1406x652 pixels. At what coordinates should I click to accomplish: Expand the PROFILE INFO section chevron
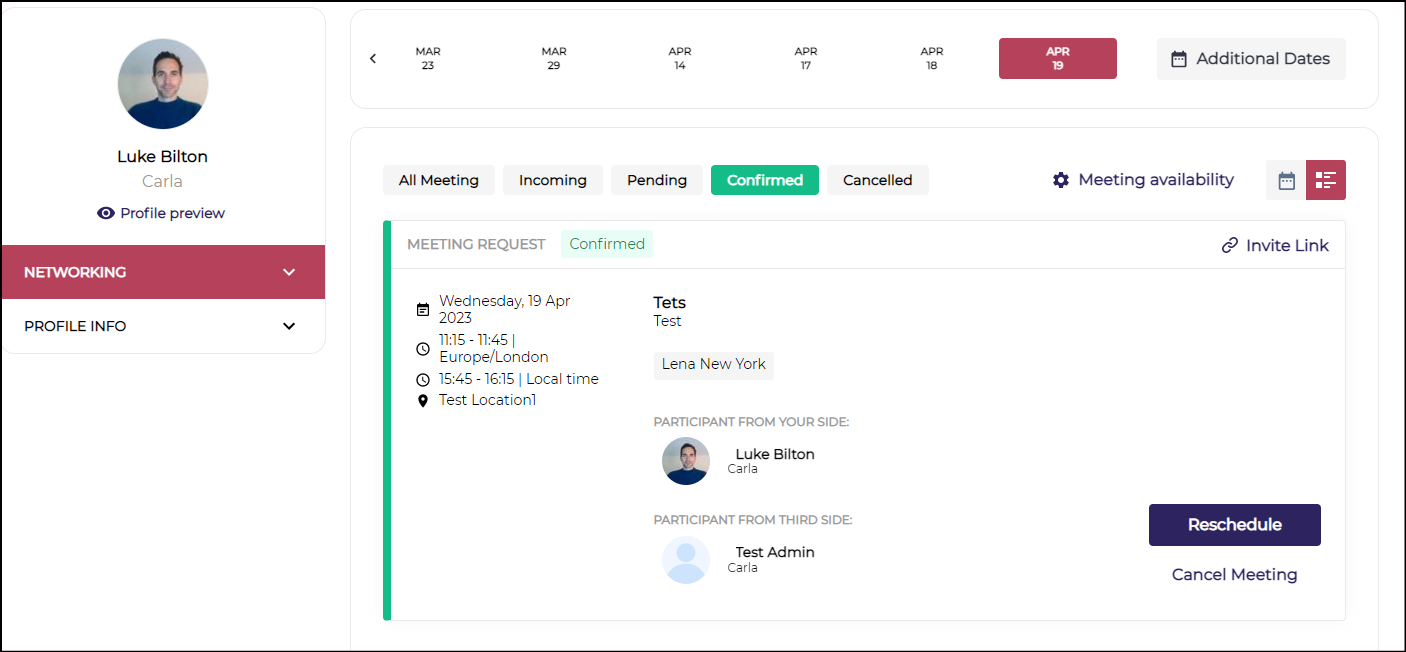289,326
